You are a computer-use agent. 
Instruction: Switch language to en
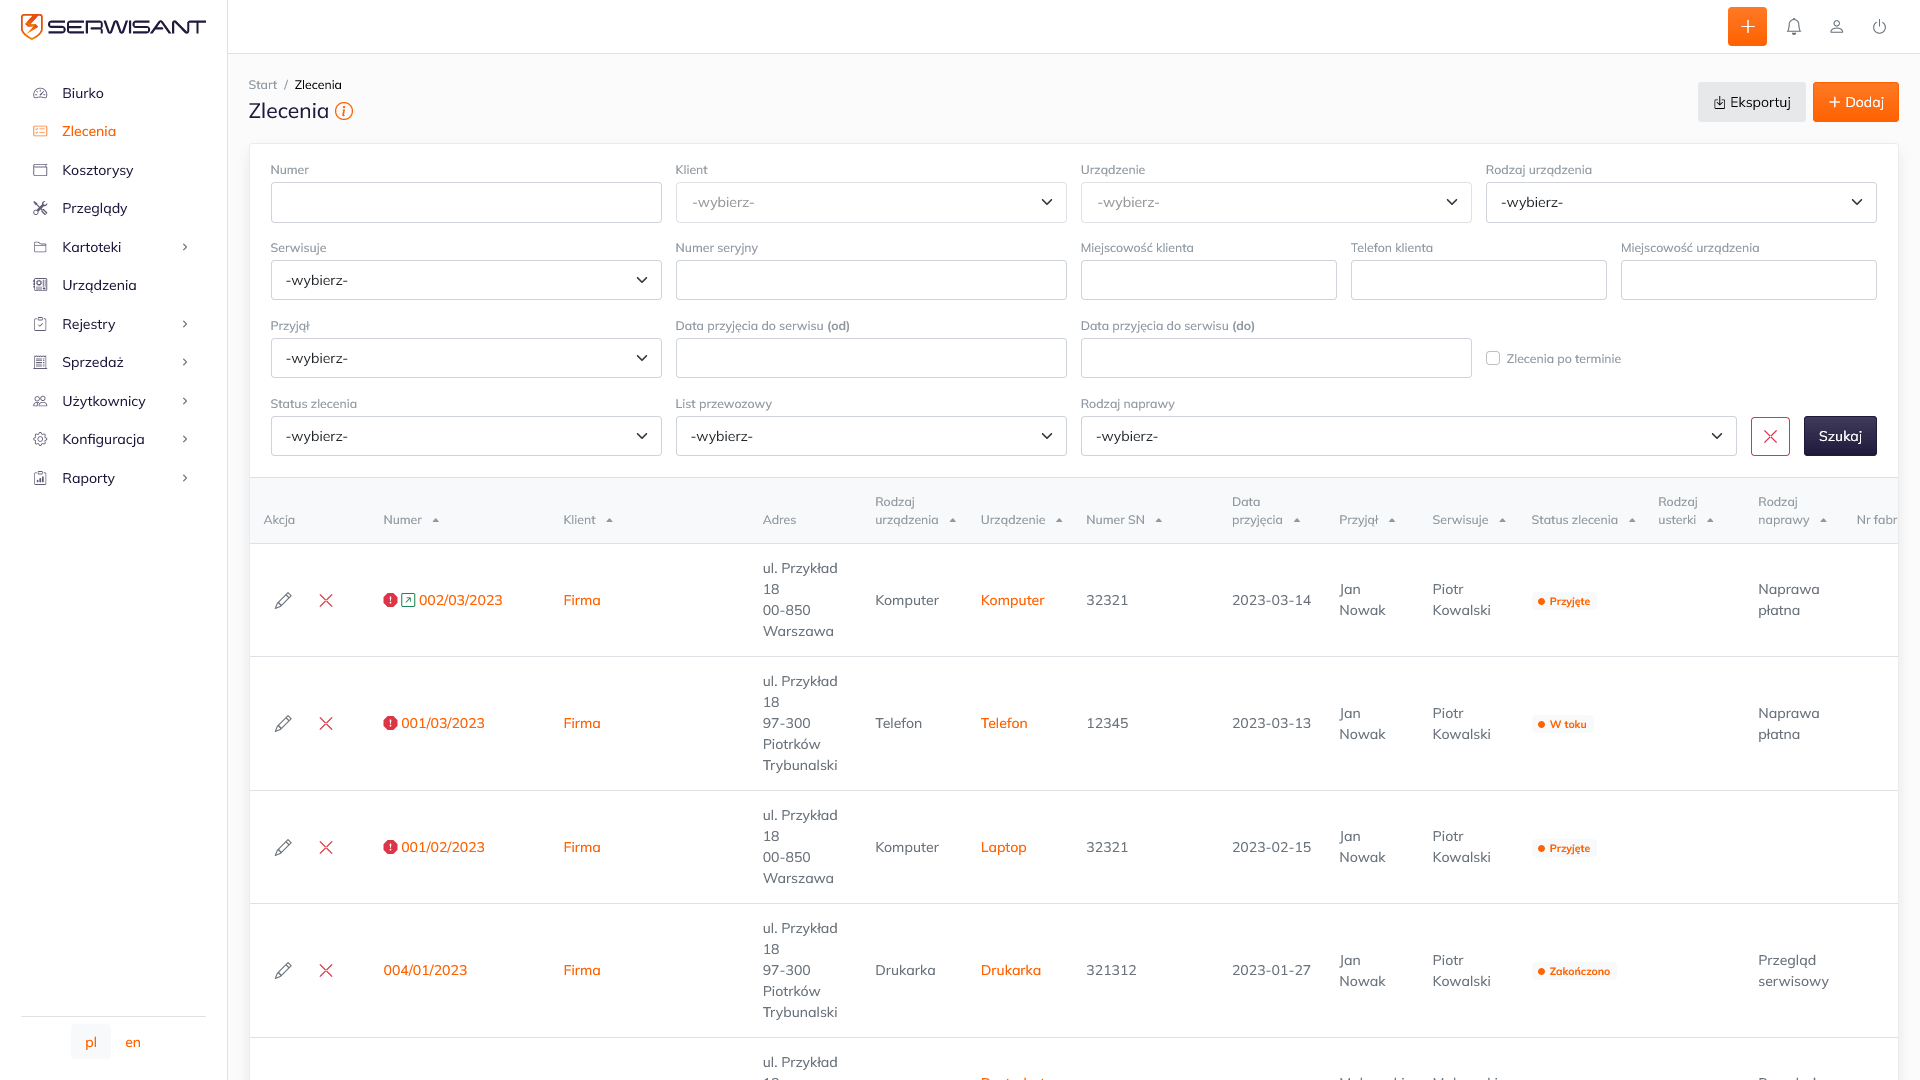133,1042
